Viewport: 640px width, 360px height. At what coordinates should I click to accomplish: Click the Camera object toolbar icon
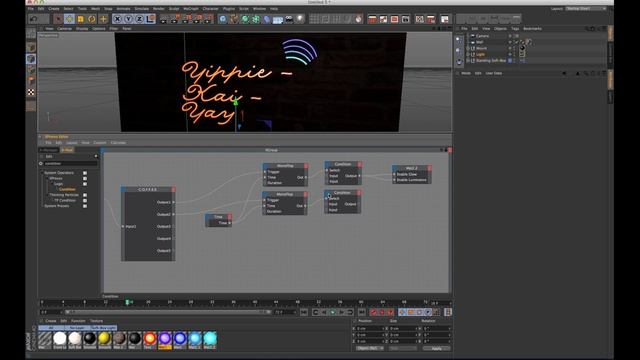[289, 19]
